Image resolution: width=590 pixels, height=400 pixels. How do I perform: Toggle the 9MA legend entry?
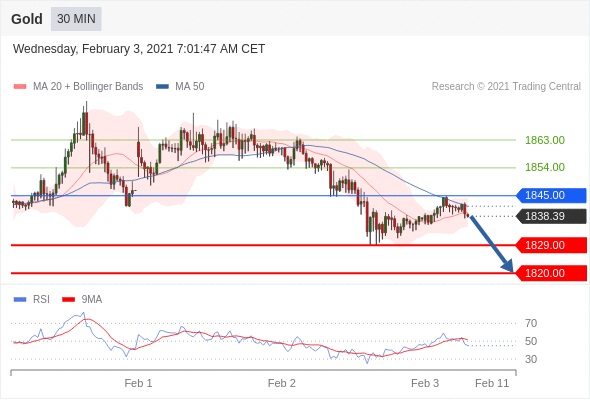click(82, 300)
